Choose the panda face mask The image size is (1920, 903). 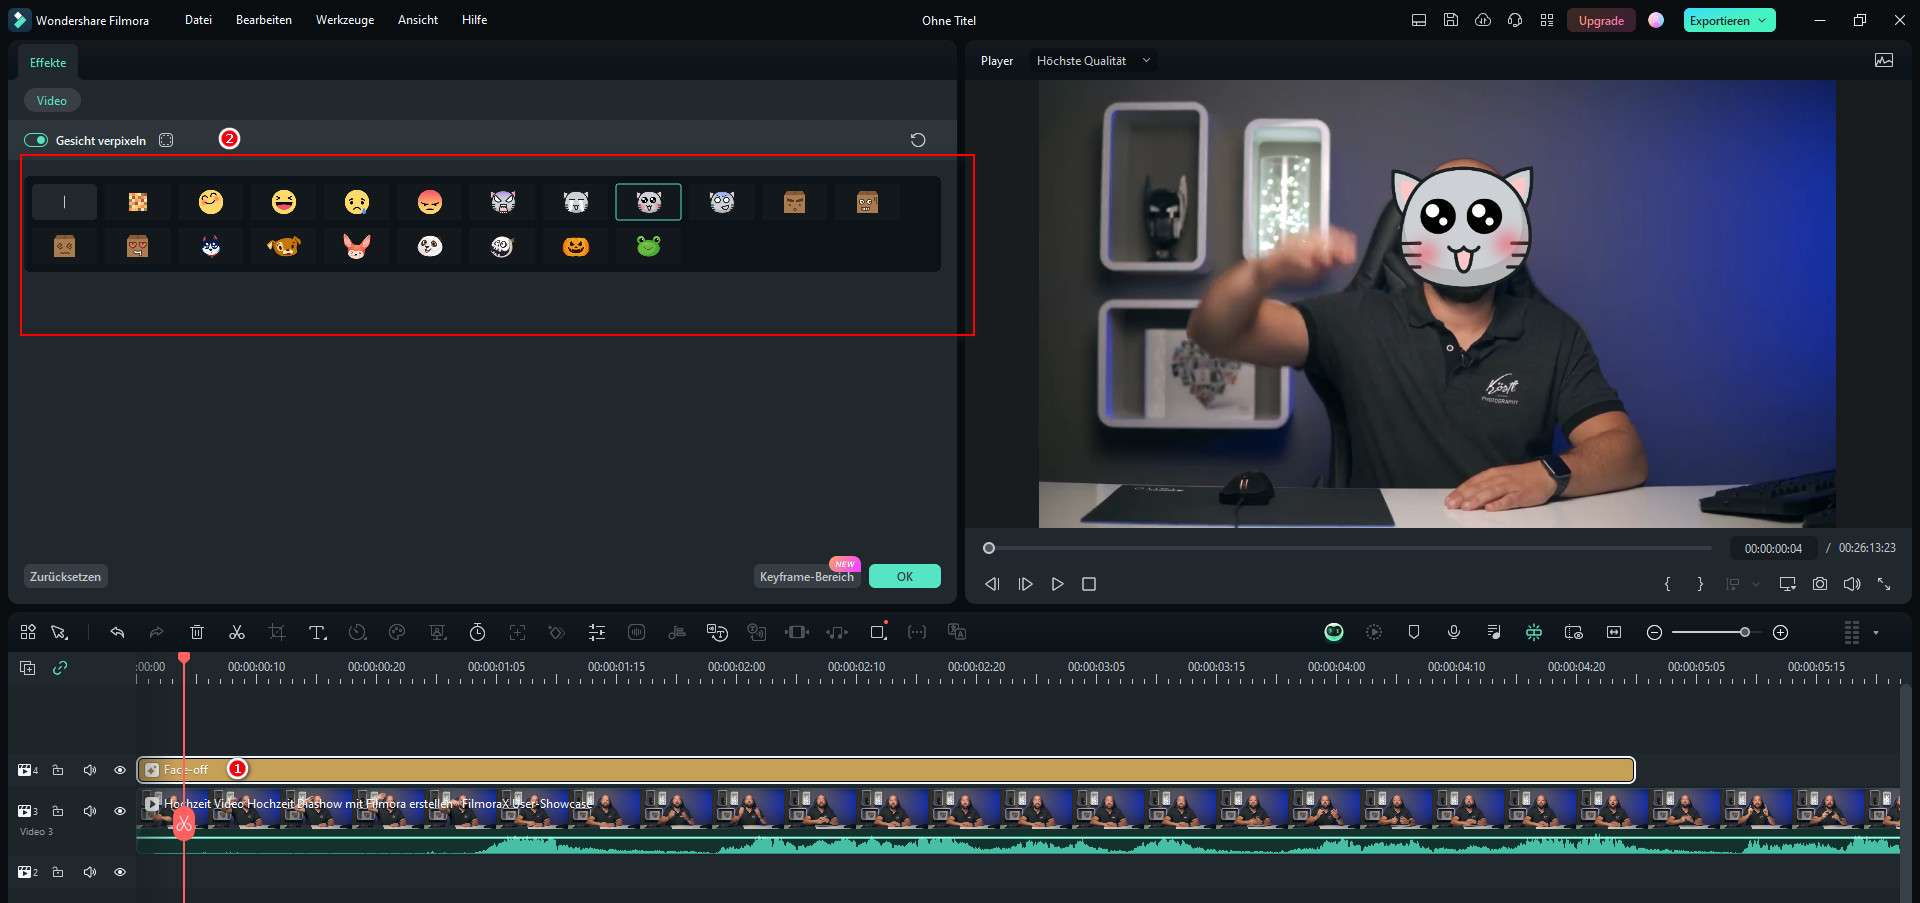coord(430,246)
